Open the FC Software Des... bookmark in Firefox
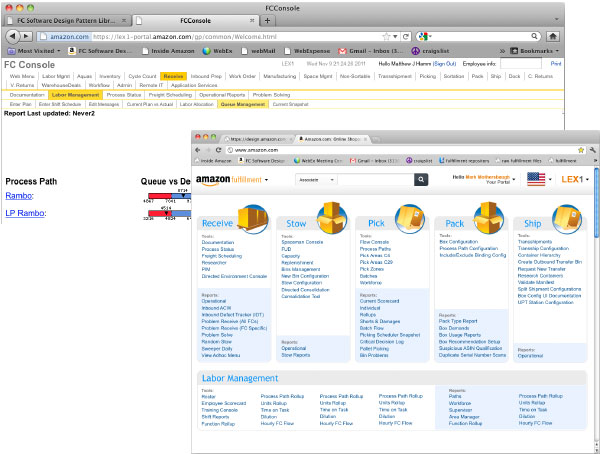600x454 pixels. pos(100,51)
